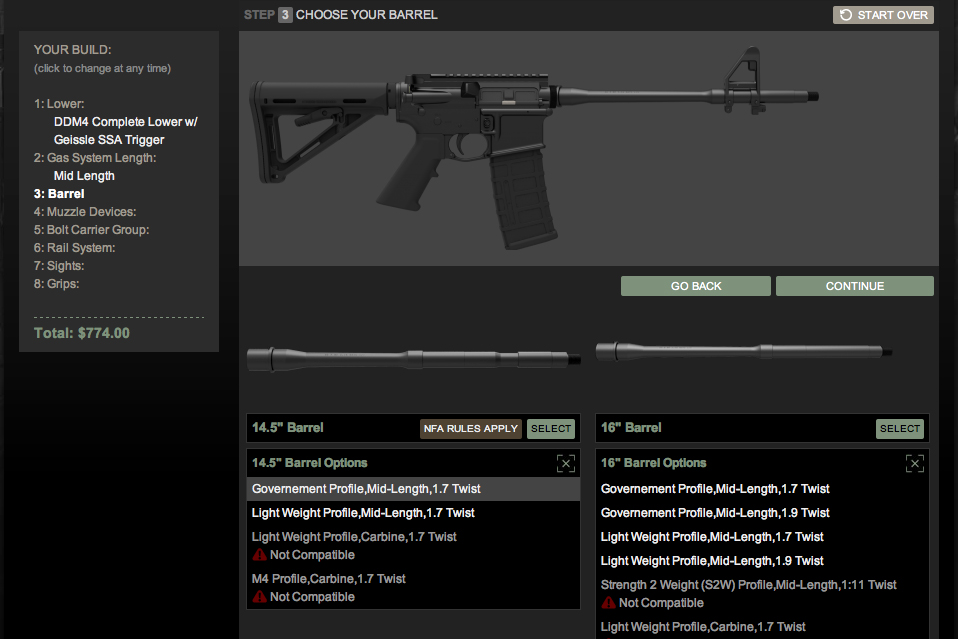This screenshot has width=958, height=639.
Task: Choose 16" Light Weight Profile, Mid-Length, 1.7 Twist
Action: click(x=712, y=536)
